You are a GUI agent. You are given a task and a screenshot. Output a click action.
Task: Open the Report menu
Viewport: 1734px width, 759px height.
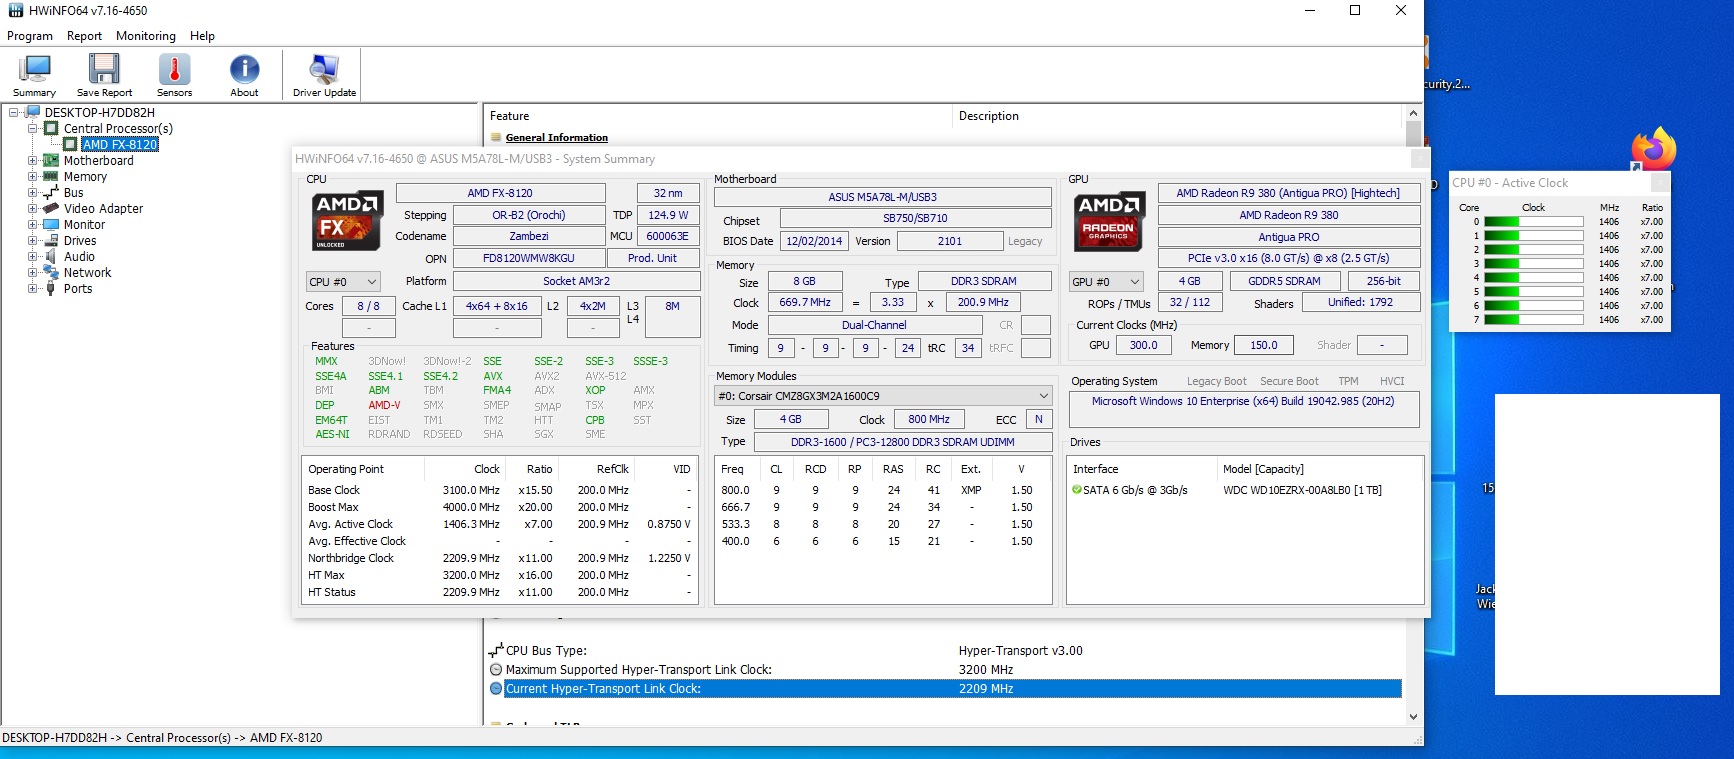pos(85,36)
